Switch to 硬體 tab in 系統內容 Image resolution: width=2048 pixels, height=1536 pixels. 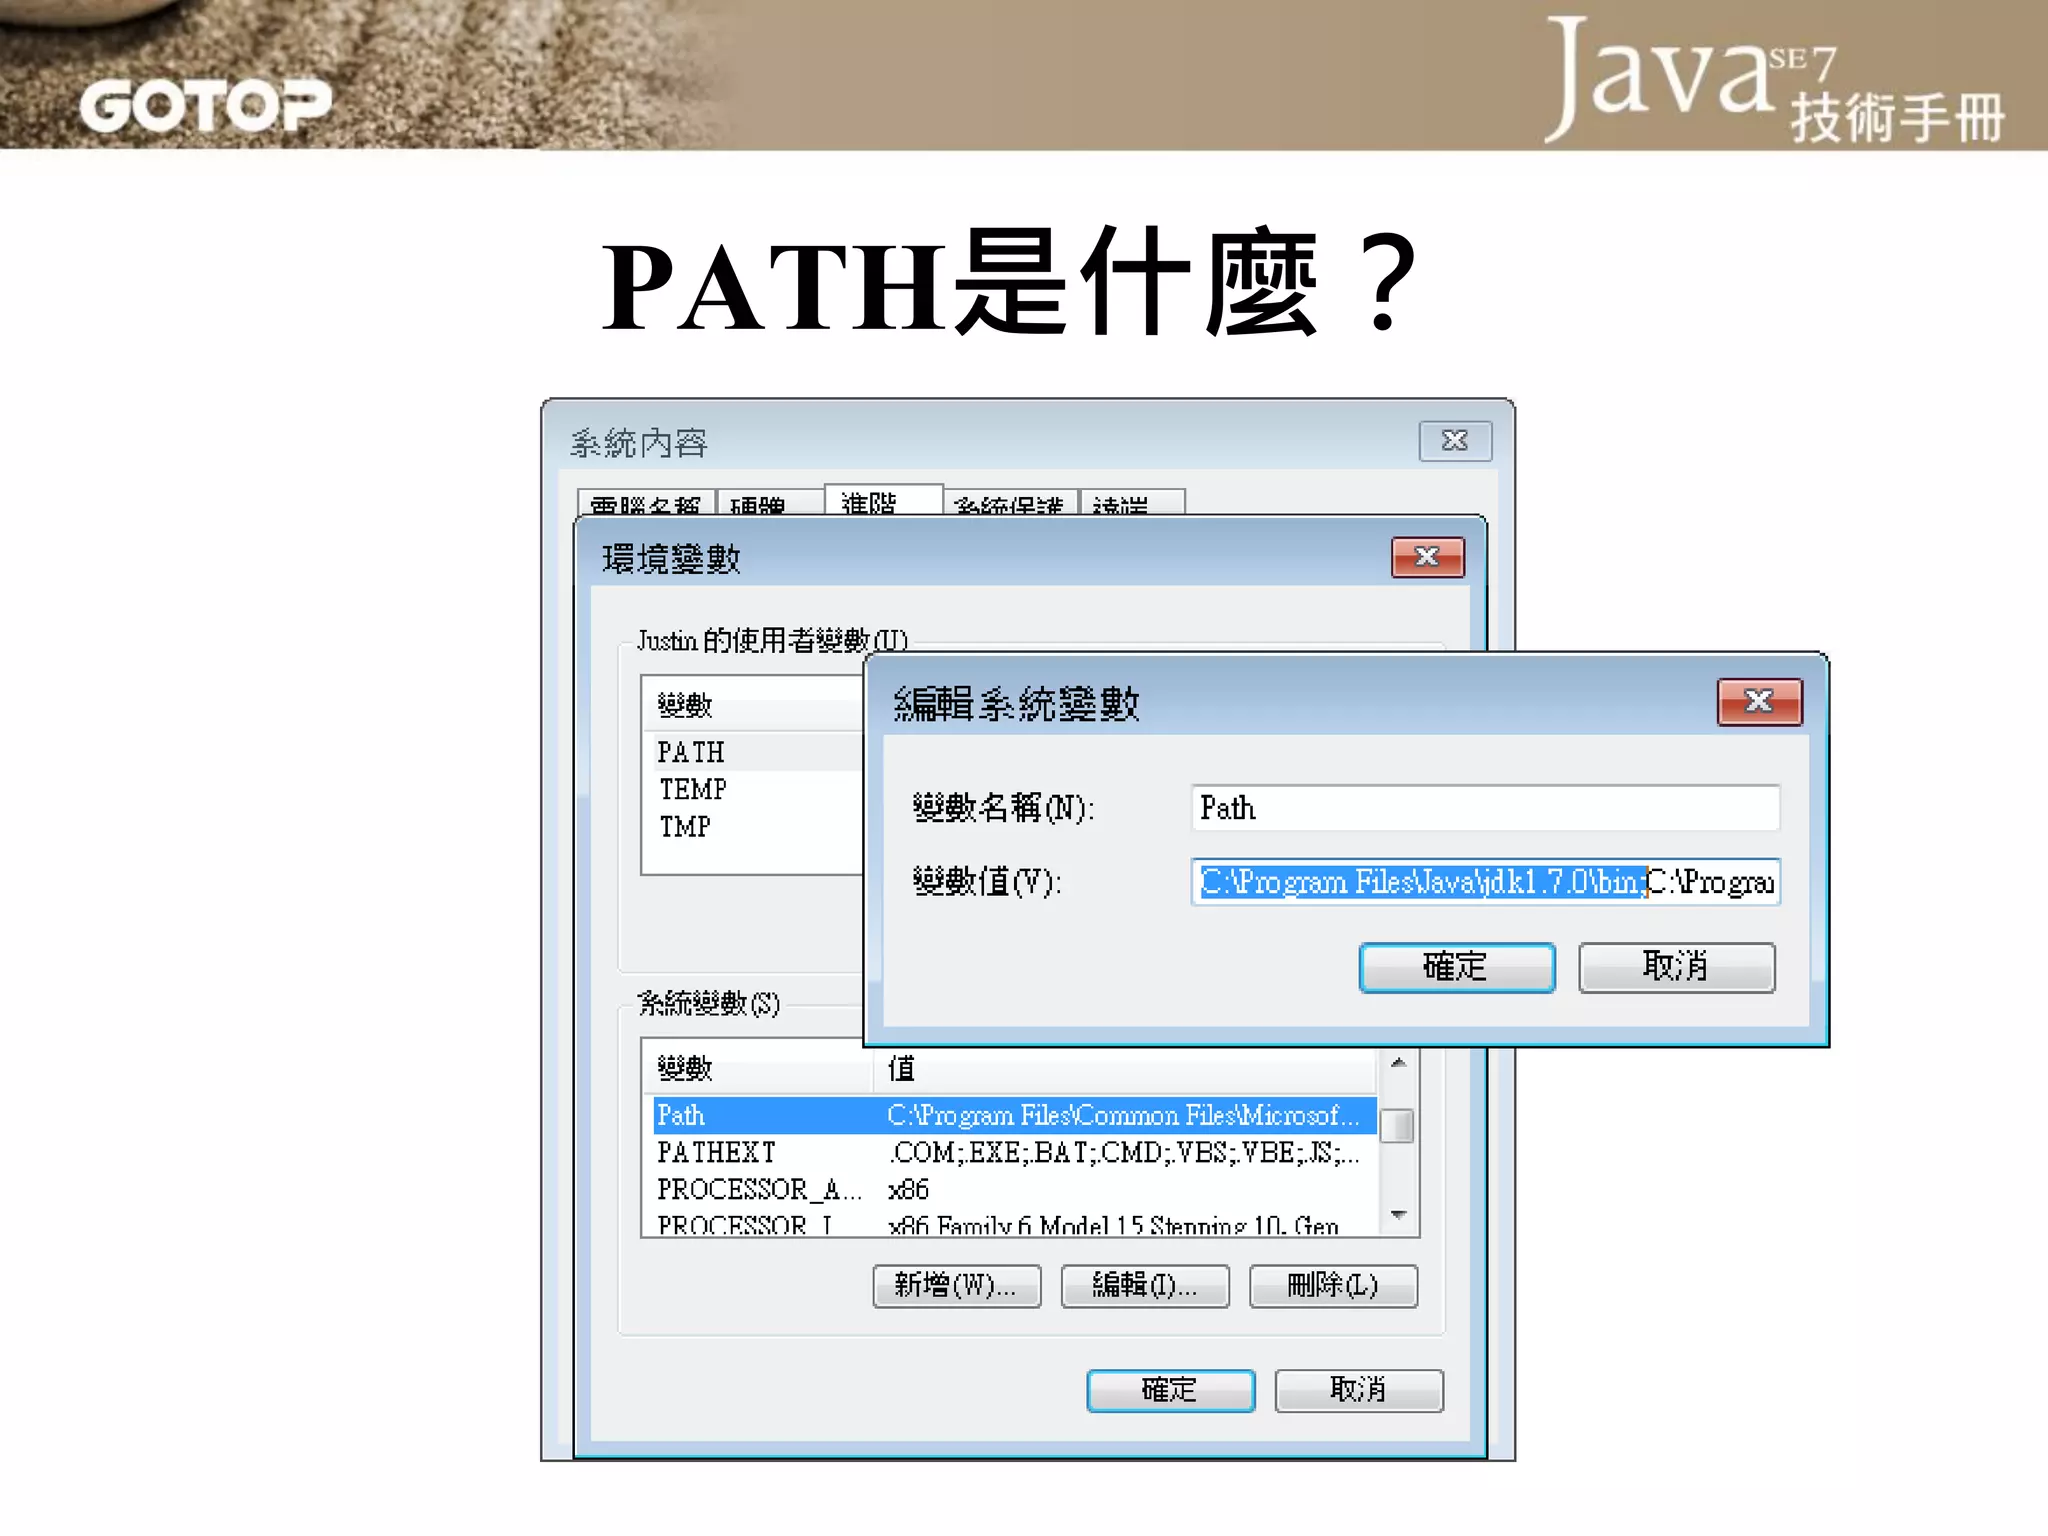770,503
